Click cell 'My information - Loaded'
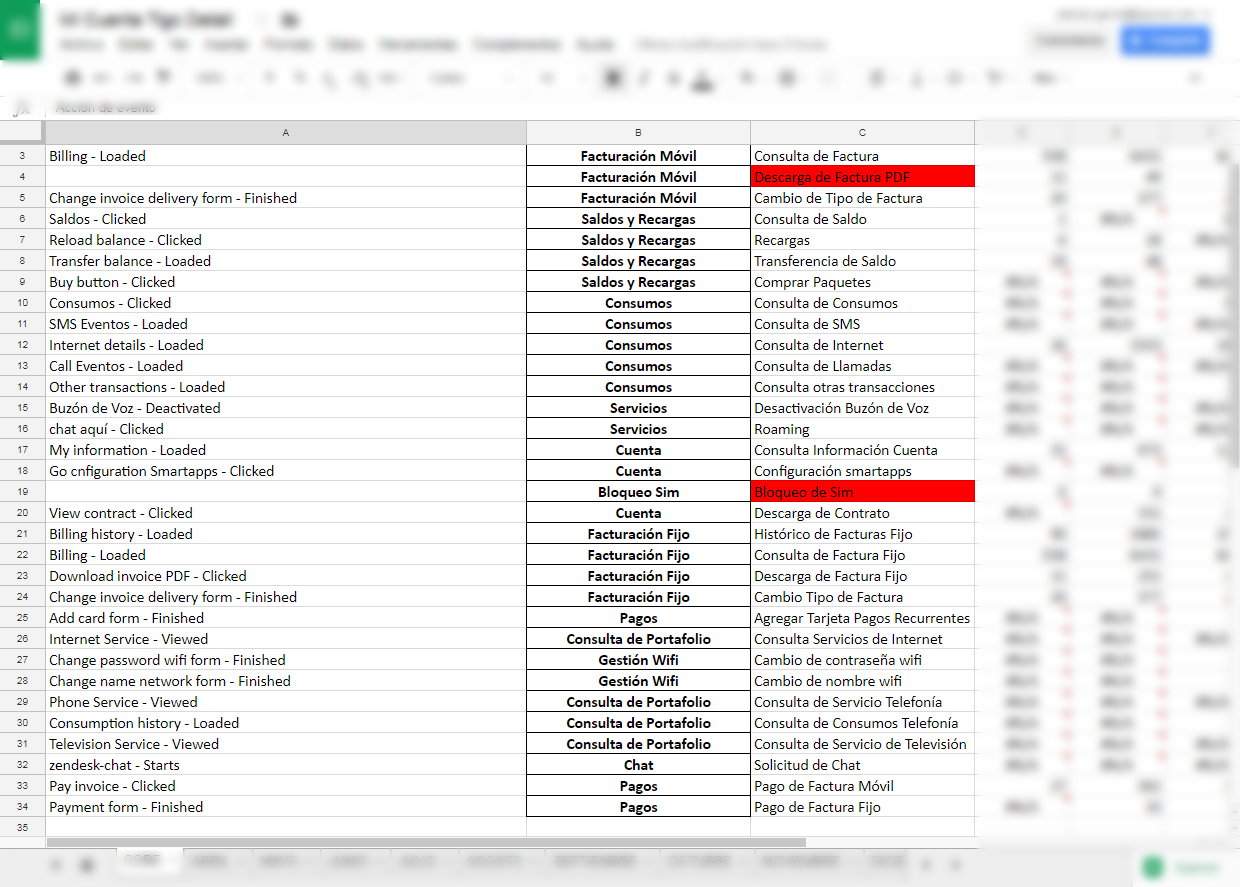This screenshot has width=1240, height=887. click(x=286, y=450)
